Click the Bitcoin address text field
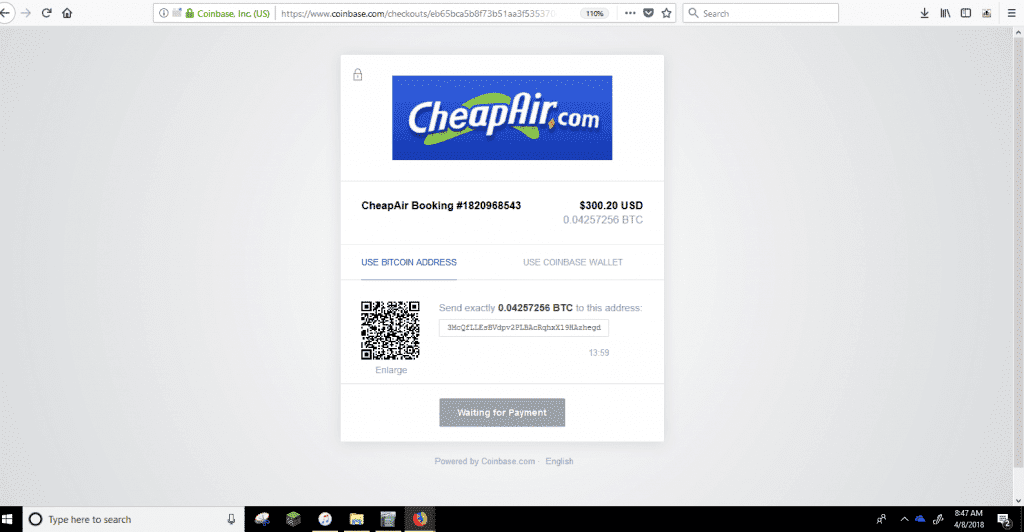The height and width of the screenshot is (532, 1024). pyautogui.click(x=524, y=328)
